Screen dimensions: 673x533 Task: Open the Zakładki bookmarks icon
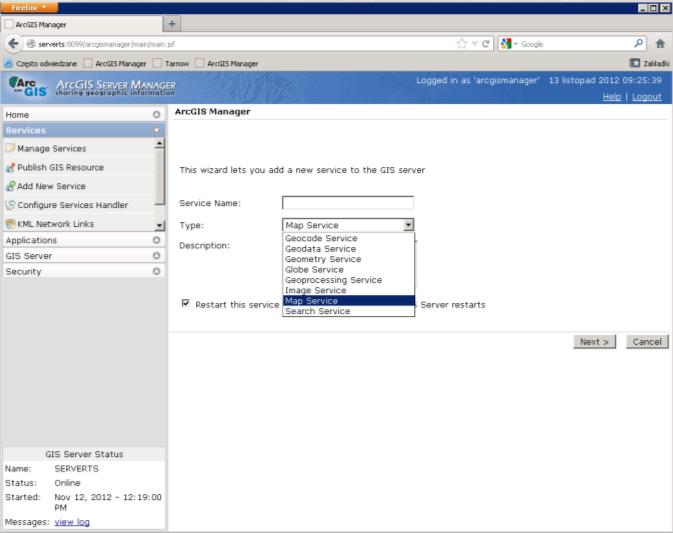pos(635,63)
